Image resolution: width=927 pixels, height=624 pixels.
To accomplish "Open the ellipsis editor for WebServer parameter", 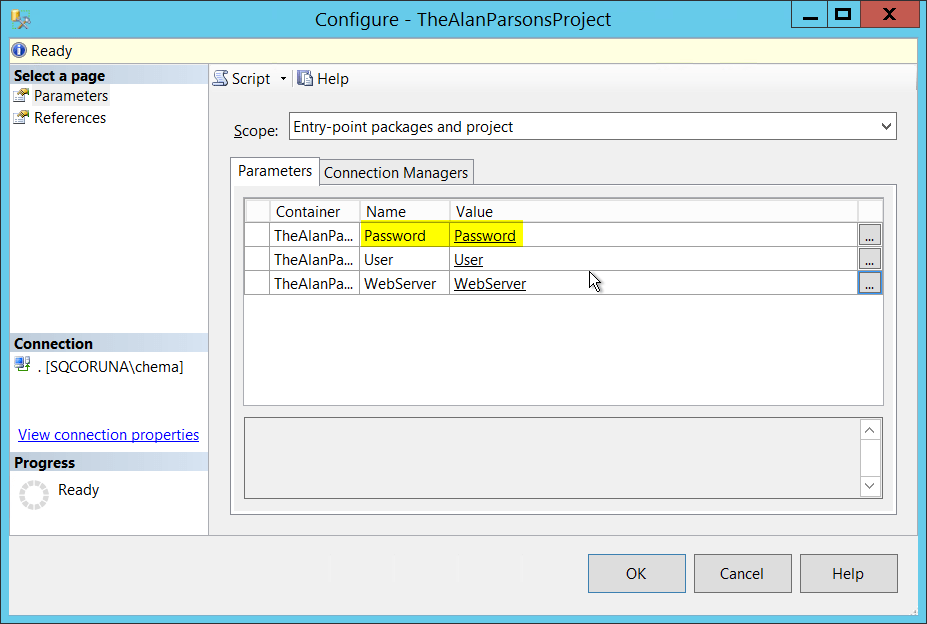I will [869, 283].
